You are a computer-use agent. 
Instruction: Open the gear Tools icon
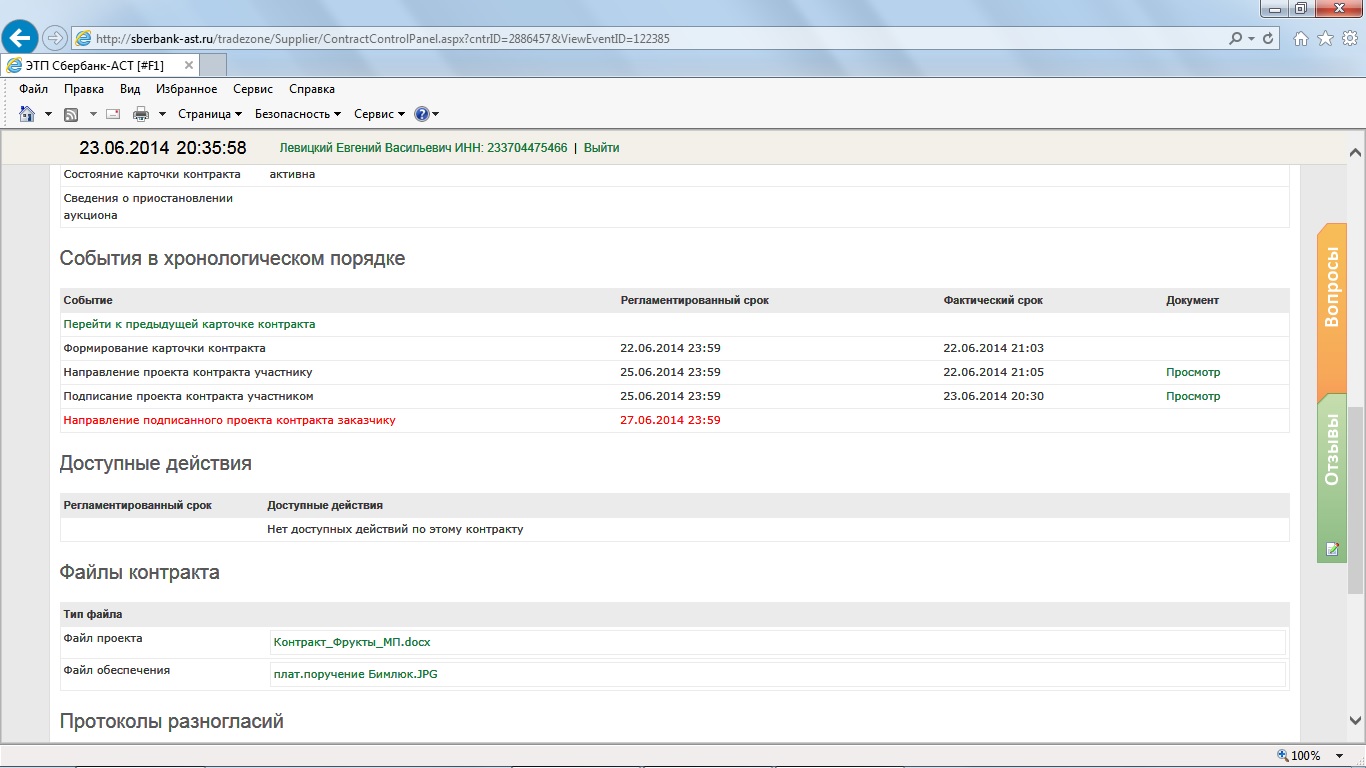pyautogui.click(x=1349, y=39)
